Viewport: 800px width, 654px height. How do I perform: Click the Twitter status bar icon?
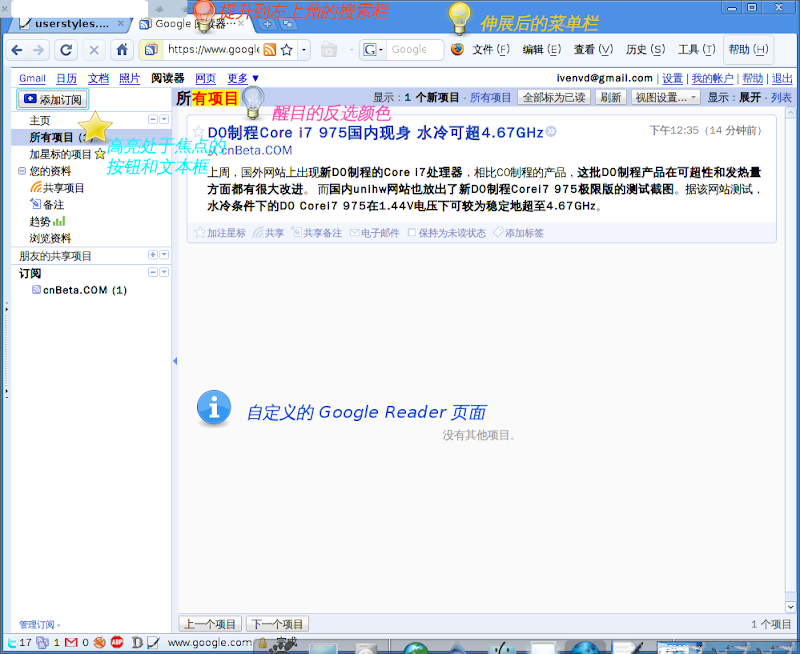[12, 643]
